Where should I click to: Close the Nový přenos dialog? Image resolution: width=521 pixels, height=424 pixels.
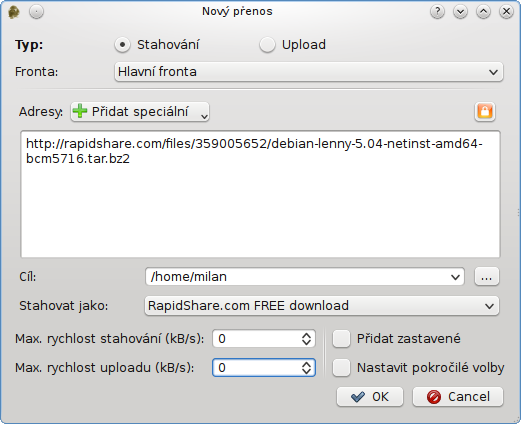coord(506,12)
